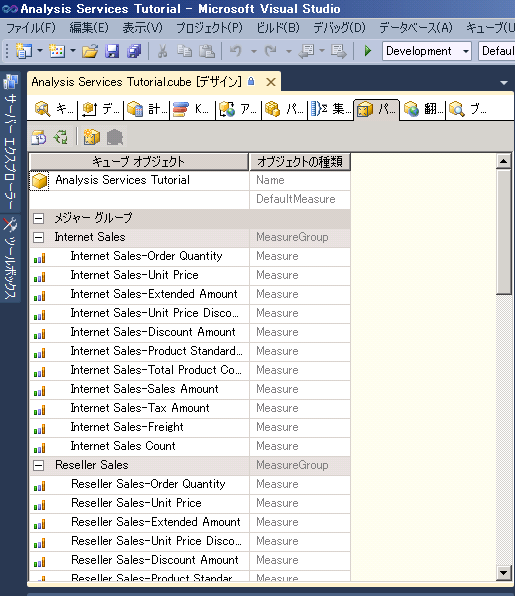
Task: Click the Cut scissors icon
Action: point(163,51)
